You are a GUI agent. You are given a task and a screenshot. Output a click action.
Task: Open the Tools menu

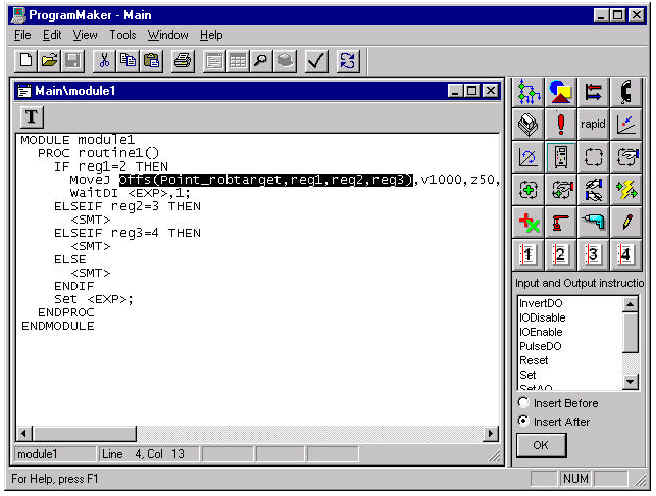123,35
